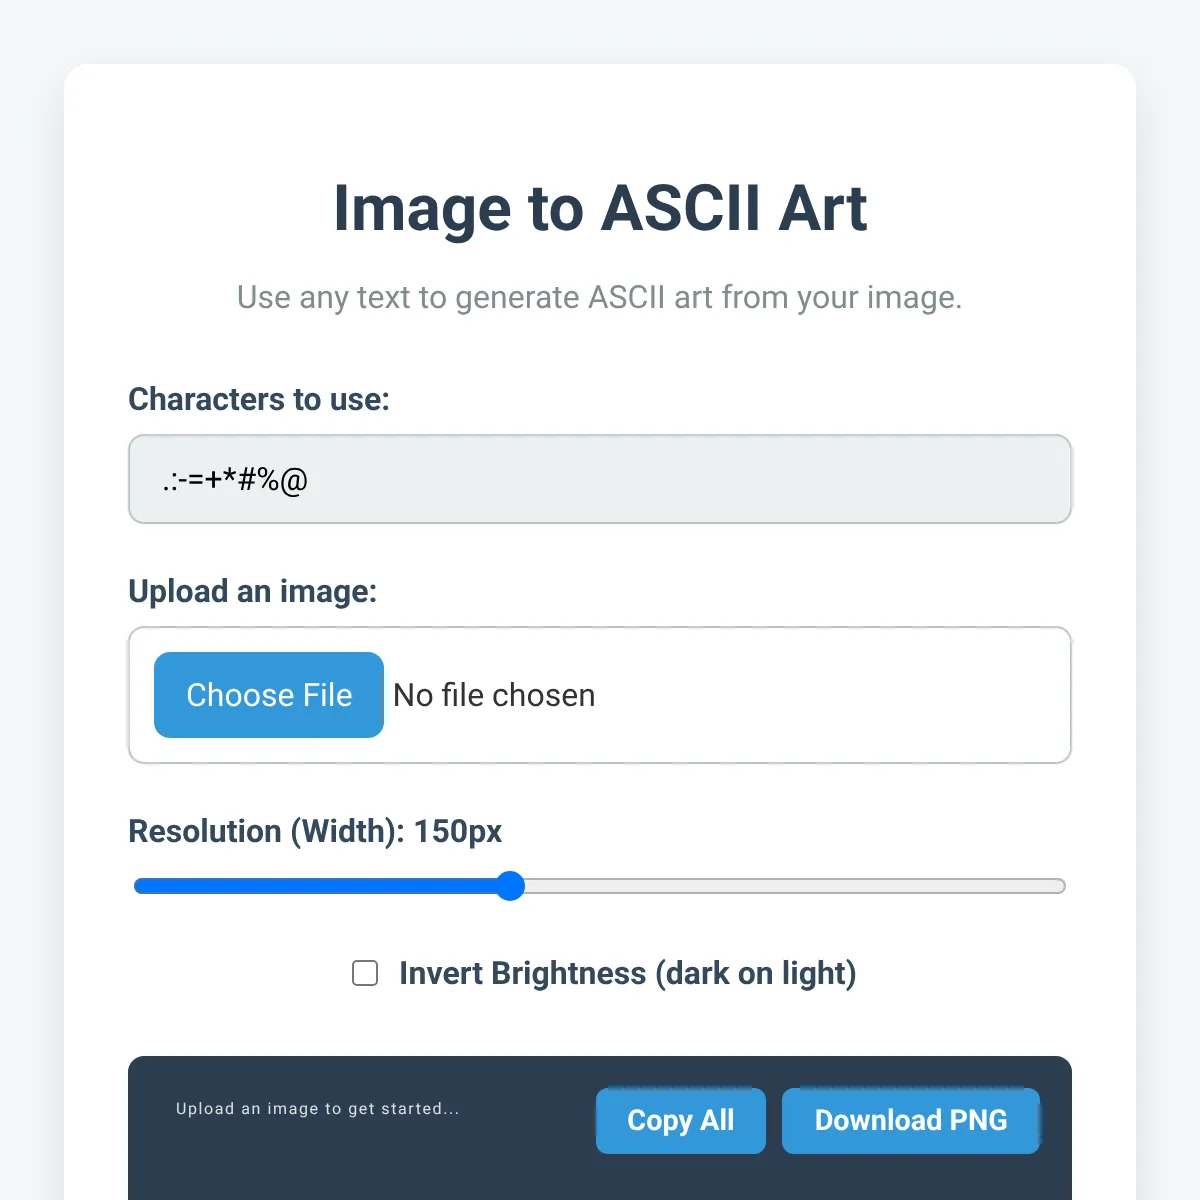Click the Choose File button
This screenshot has width=1200, height=1200.
[x=269, y=695]
